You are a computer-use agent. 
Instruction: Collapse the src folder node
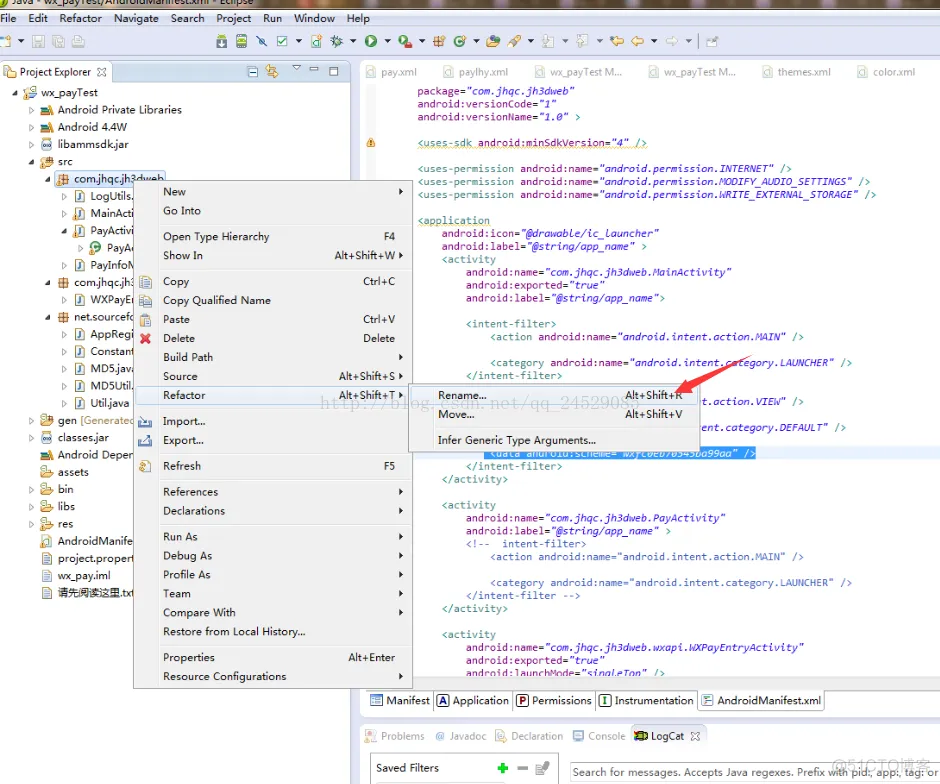[31, 162]
